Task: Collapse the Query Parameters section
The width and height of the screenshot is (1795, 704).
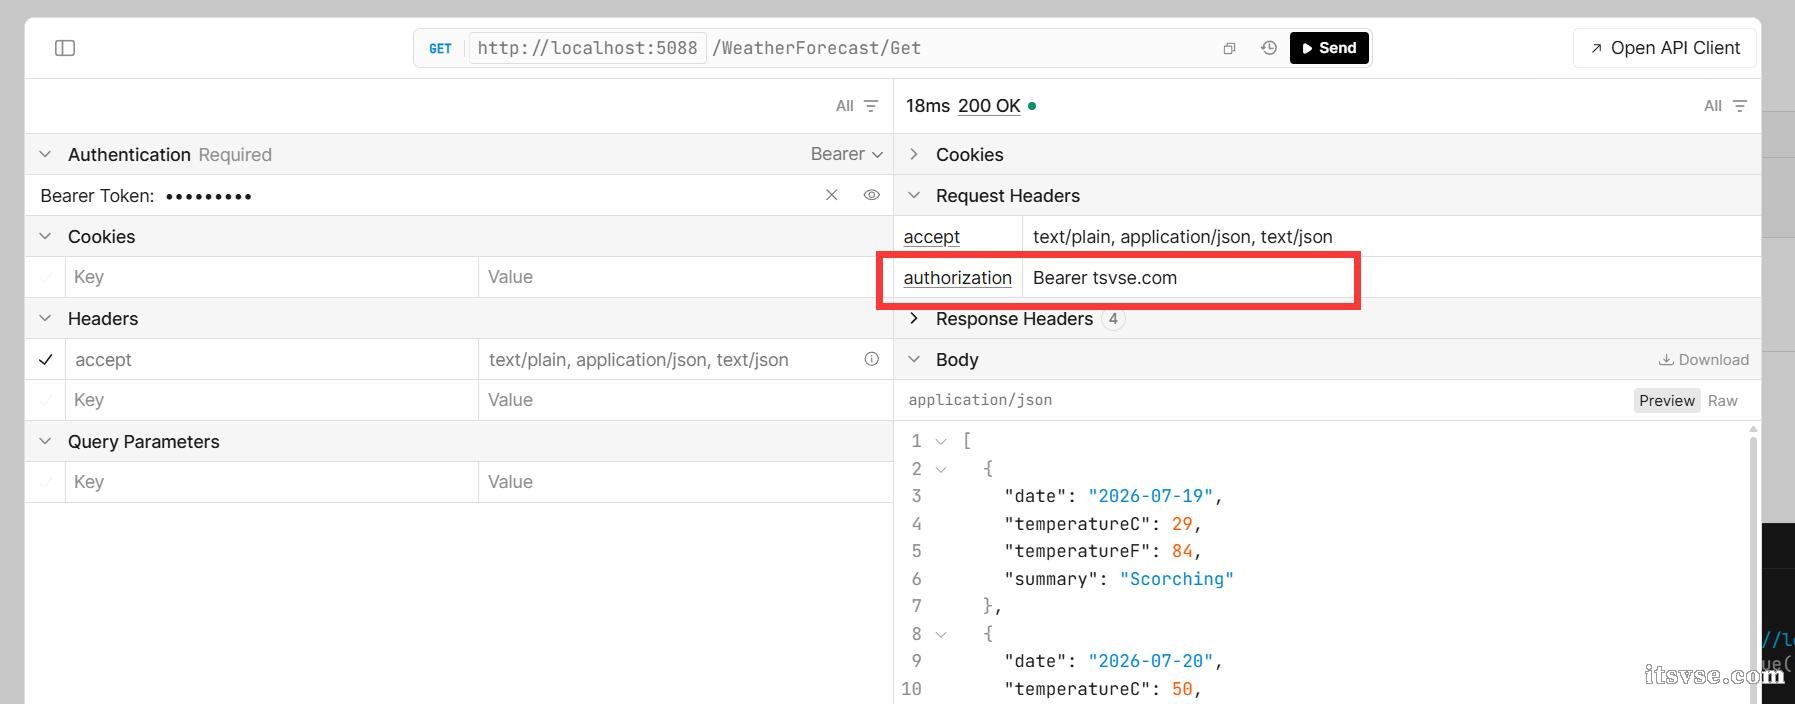Action: coord(45,441)
